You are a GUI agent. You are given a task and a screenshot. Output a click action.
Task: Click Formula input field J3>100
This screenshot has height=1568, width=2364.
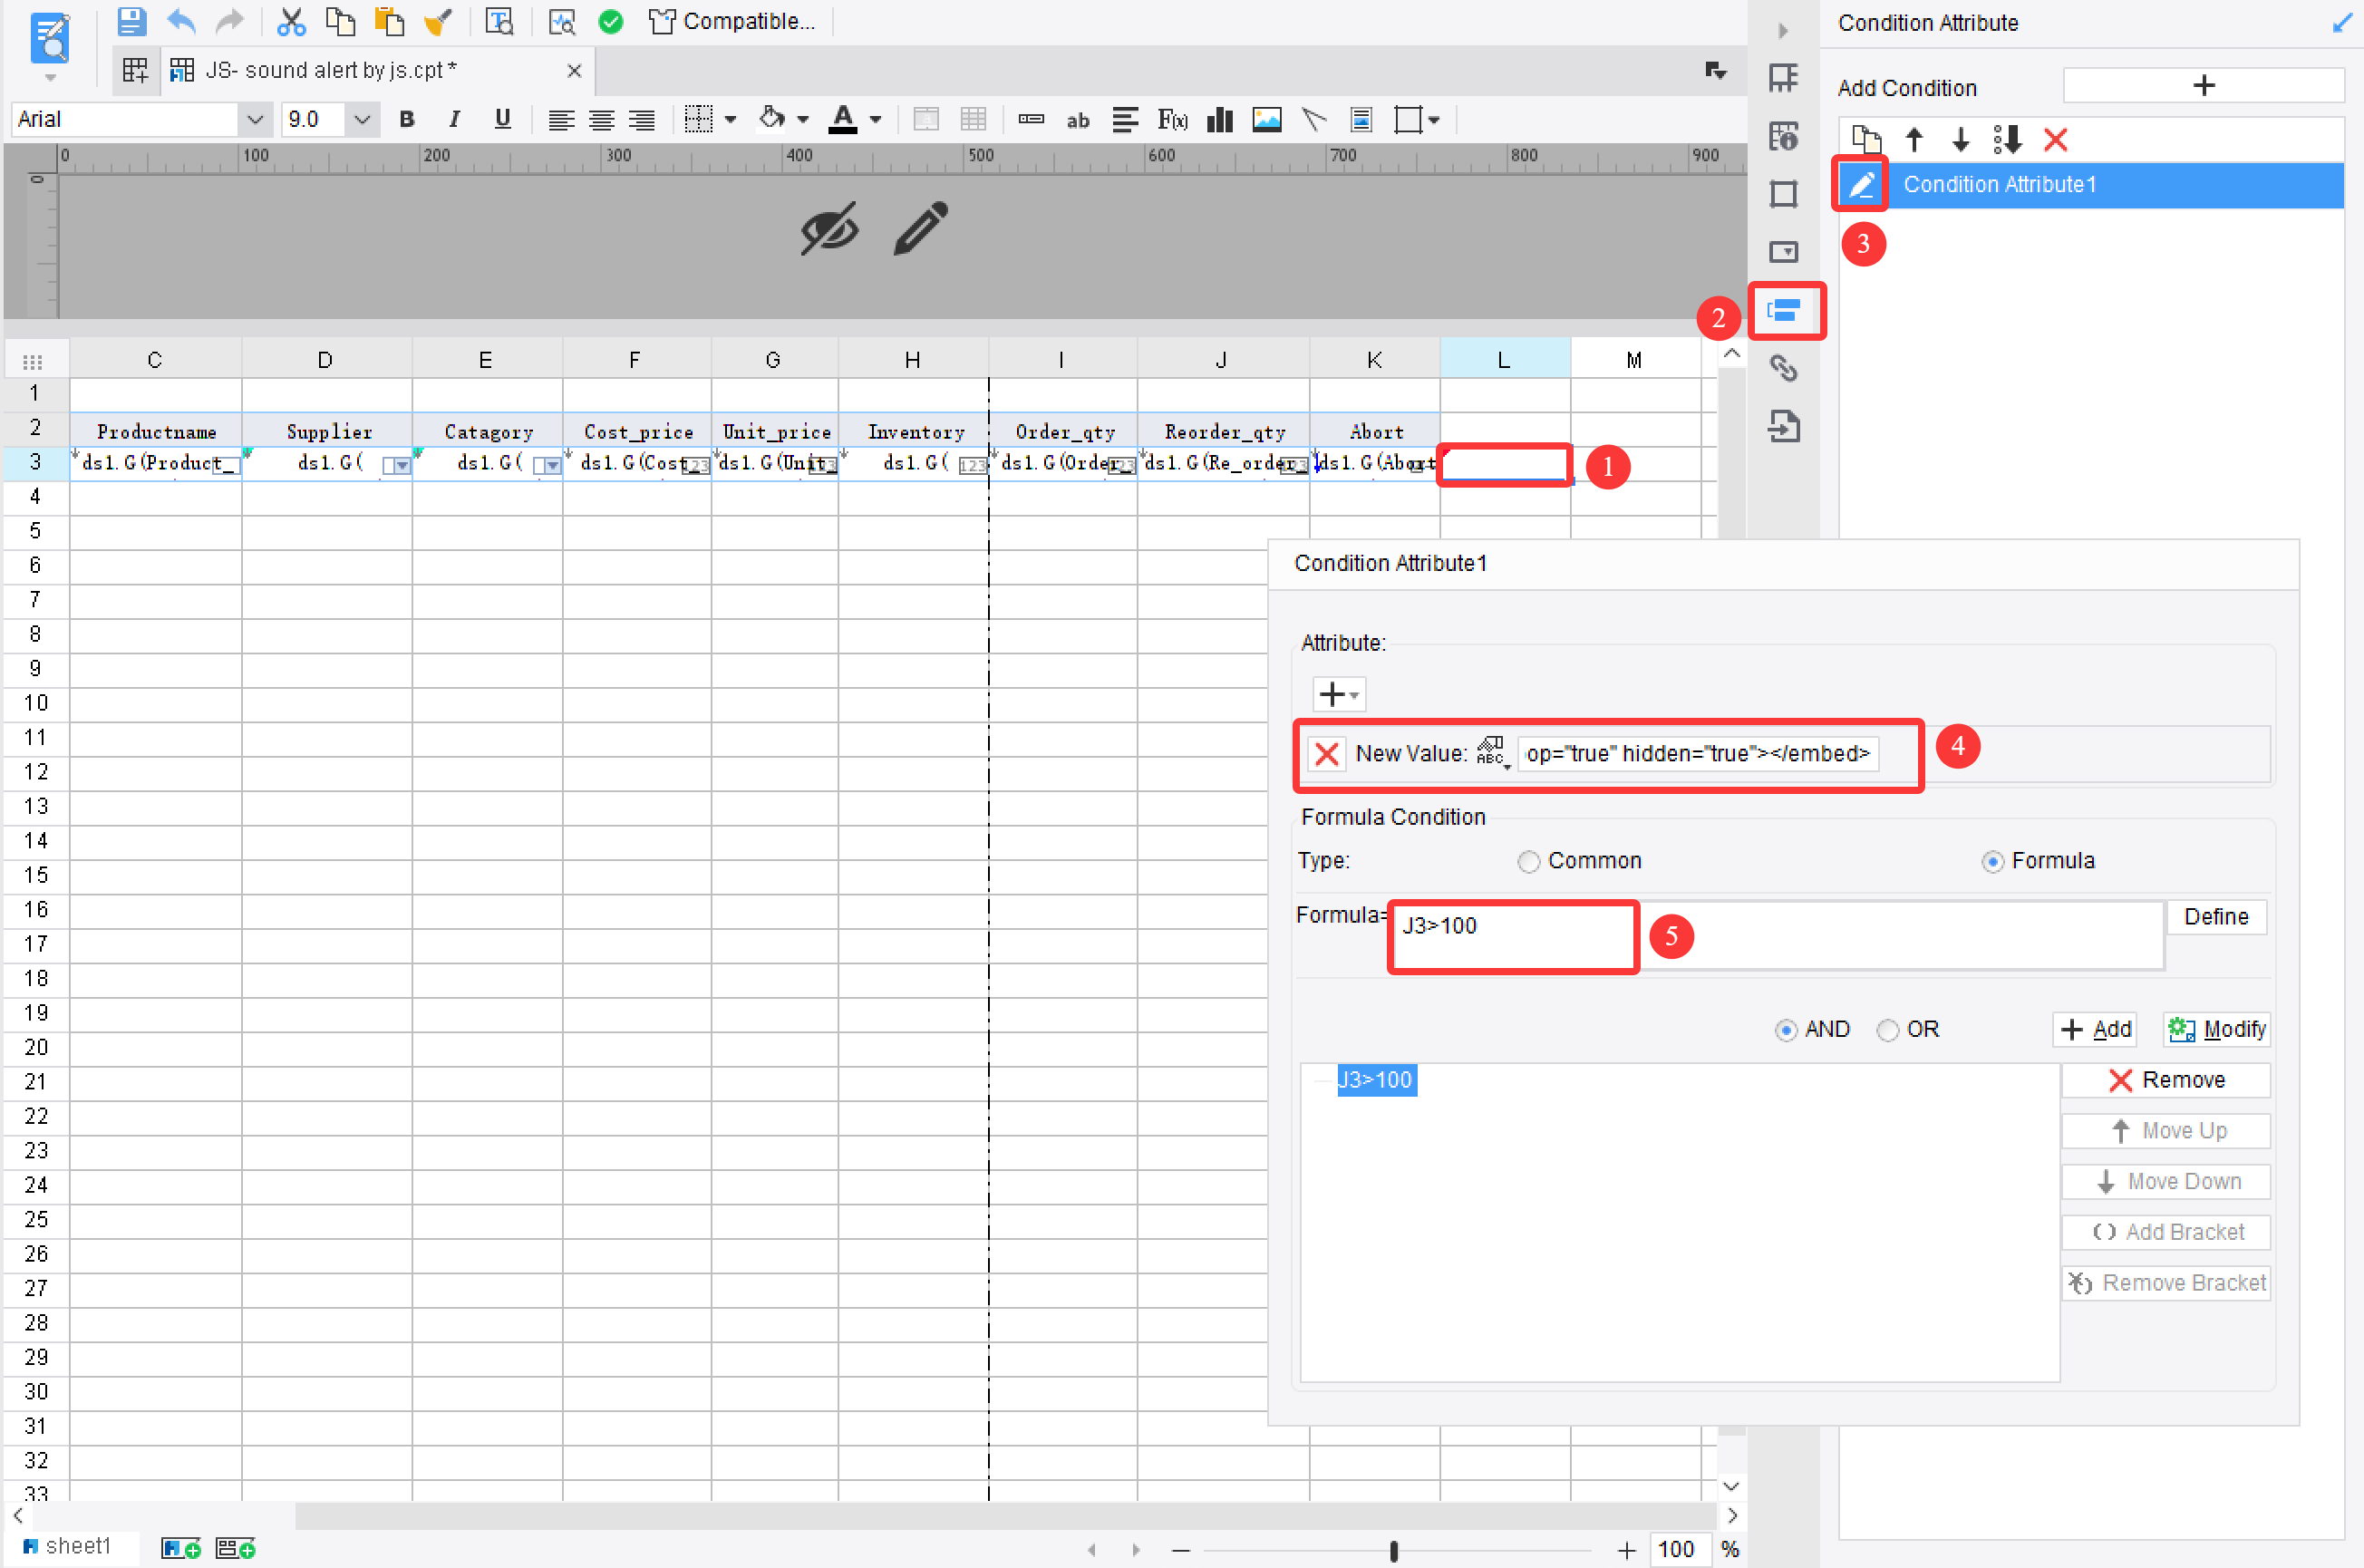1778,935
